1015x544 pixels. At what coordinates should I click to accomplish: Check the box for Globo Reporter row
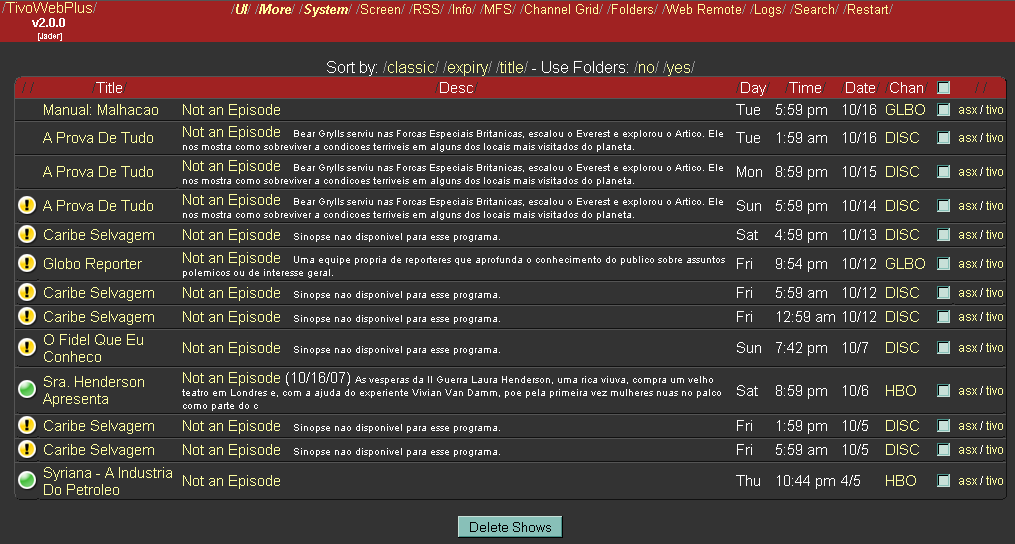943,264
